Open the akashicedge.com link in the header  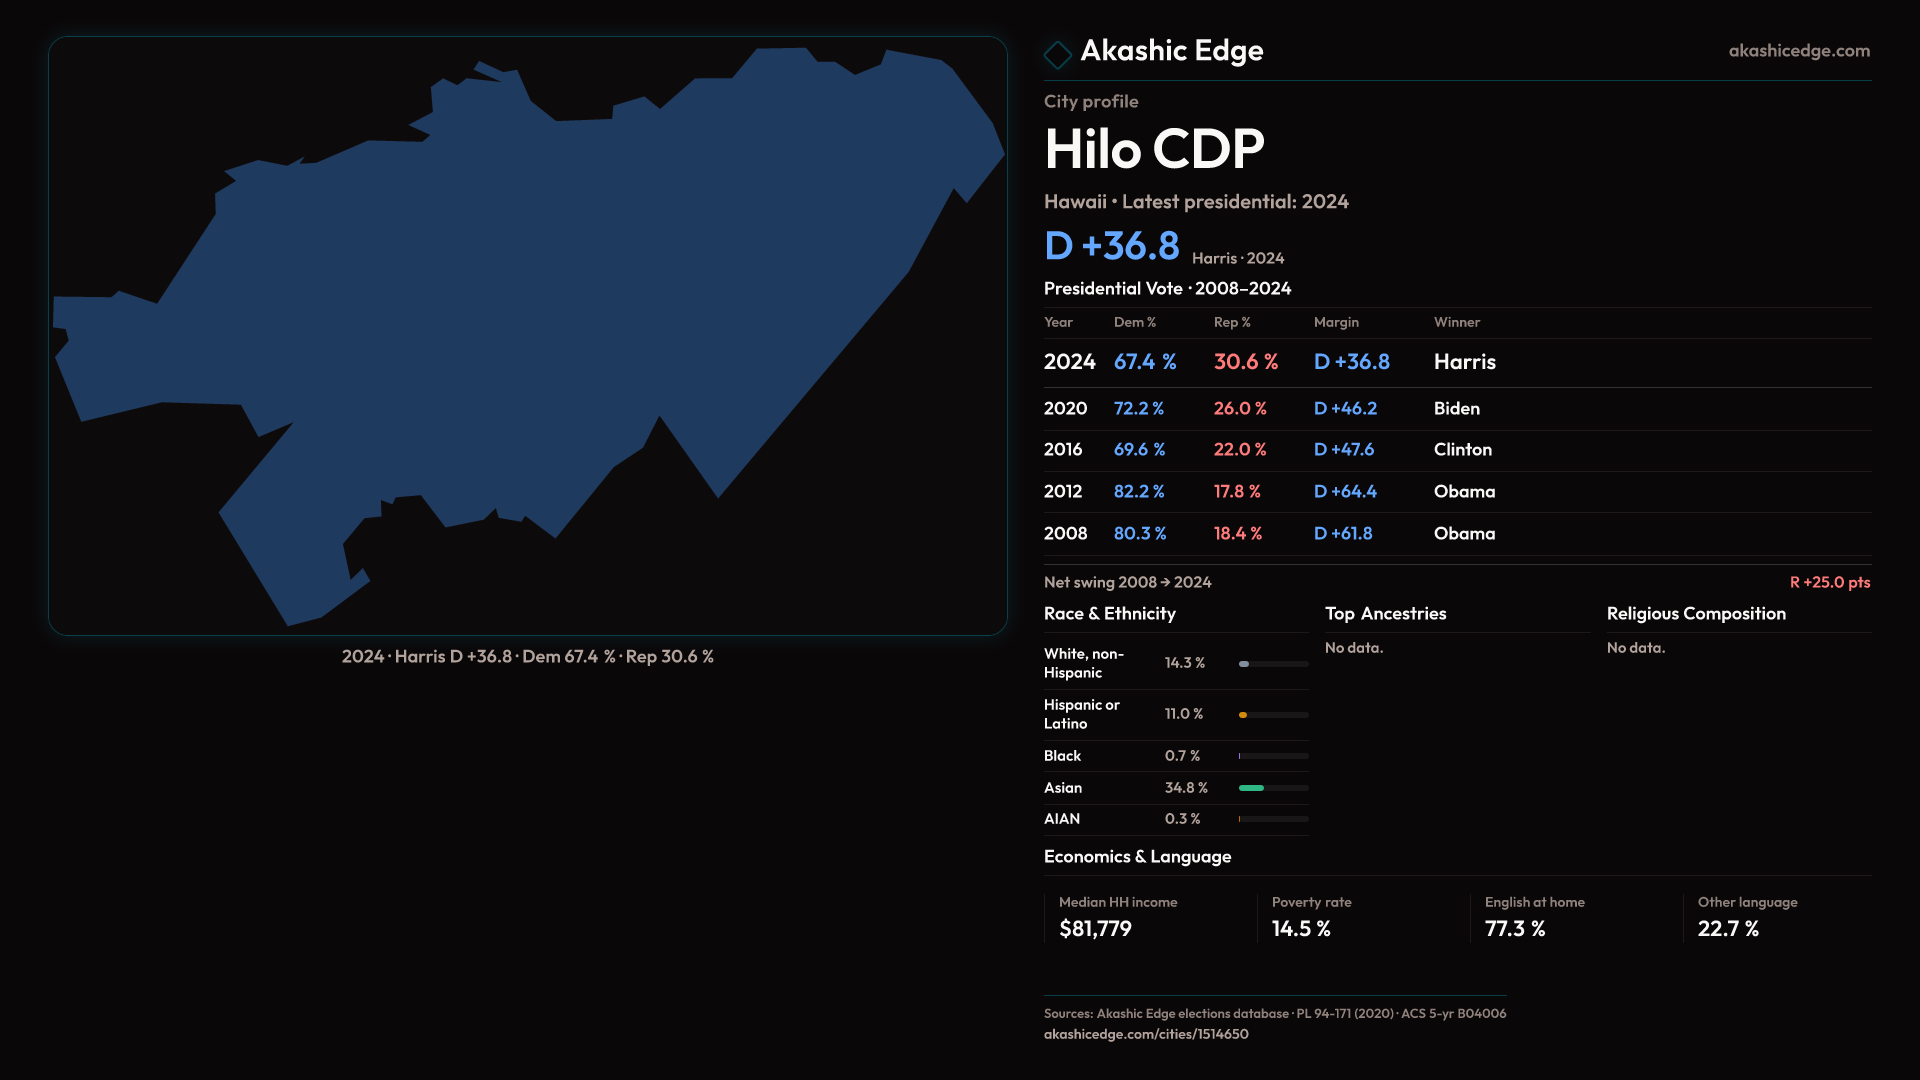(1798, 51)
